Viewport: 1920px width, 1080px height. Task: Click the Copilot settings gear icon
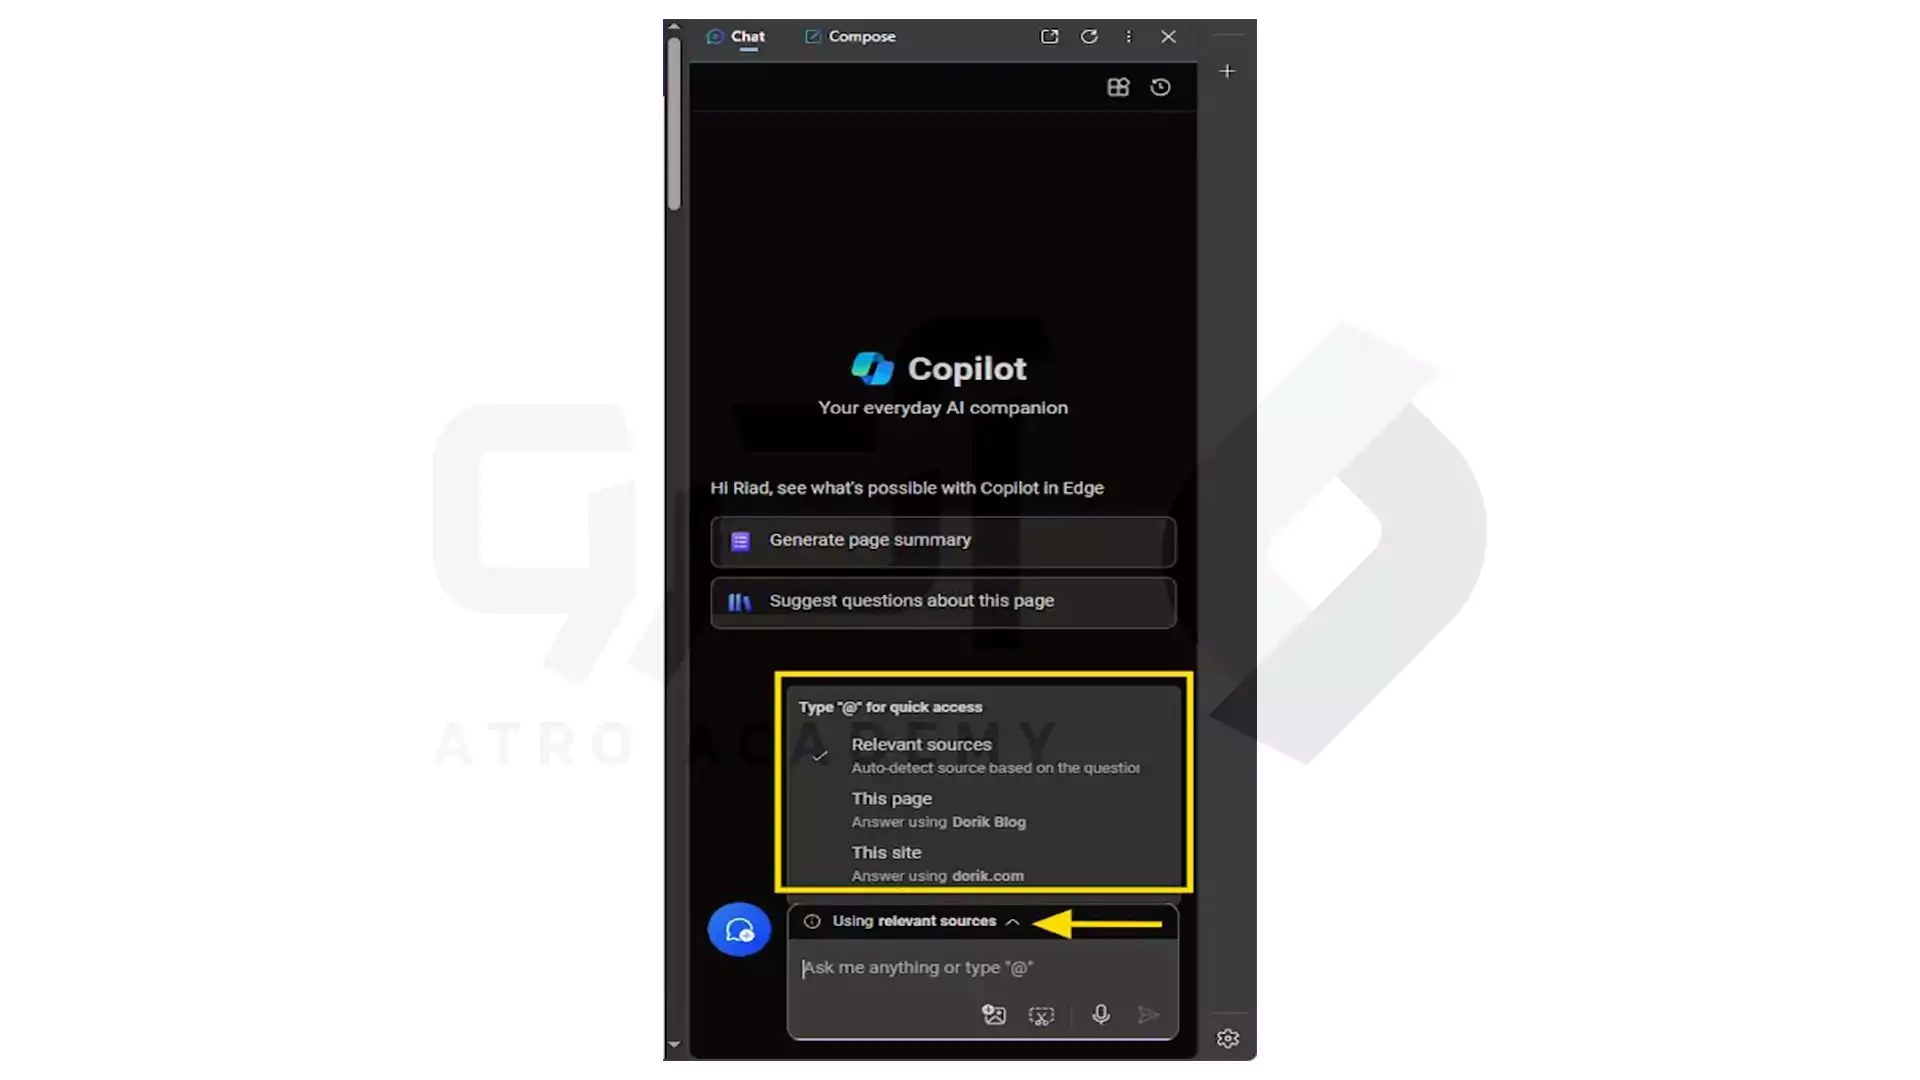pos(1226,1038)
